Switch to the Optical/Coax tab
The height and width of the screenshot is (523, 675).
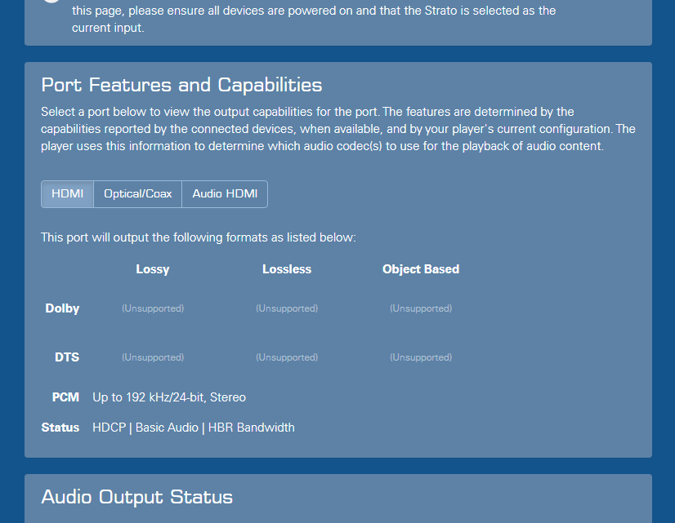pos(137,194)
